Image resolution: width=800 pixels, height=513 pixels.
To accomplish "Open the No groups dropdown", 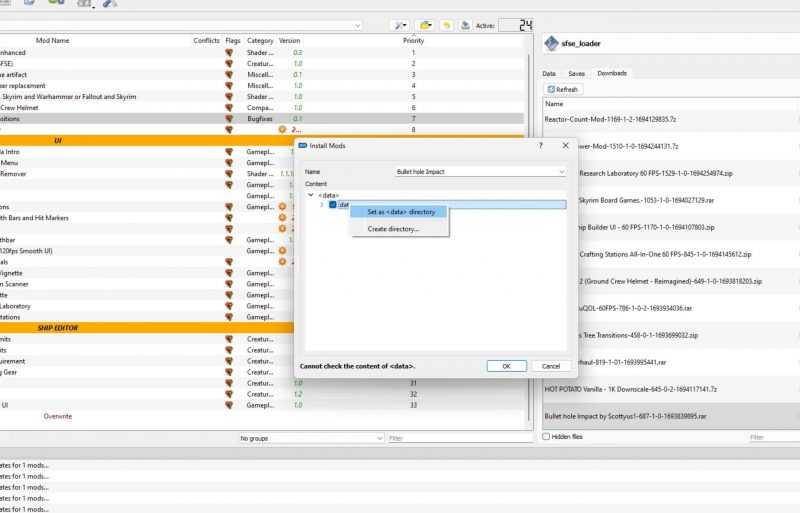I will point(311,438).
